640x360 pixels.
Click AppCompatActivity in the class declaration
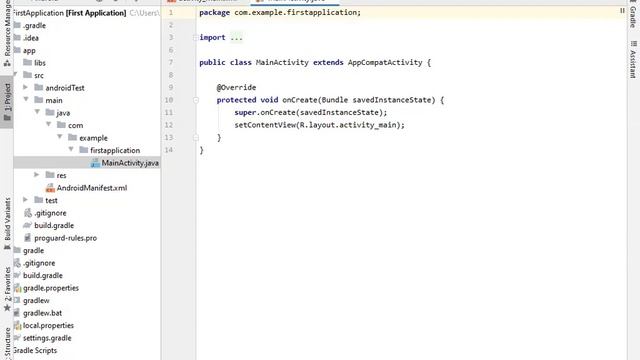tap(385, 62)
